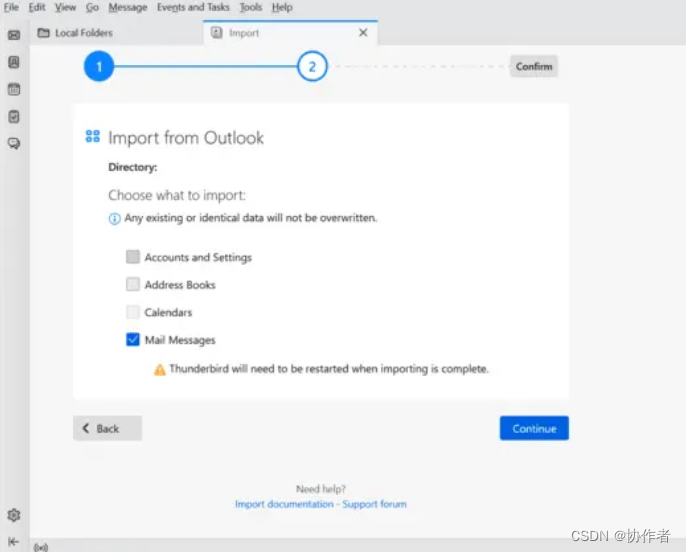Open the View menu
686x552 pixels.
tap(65, 7)
